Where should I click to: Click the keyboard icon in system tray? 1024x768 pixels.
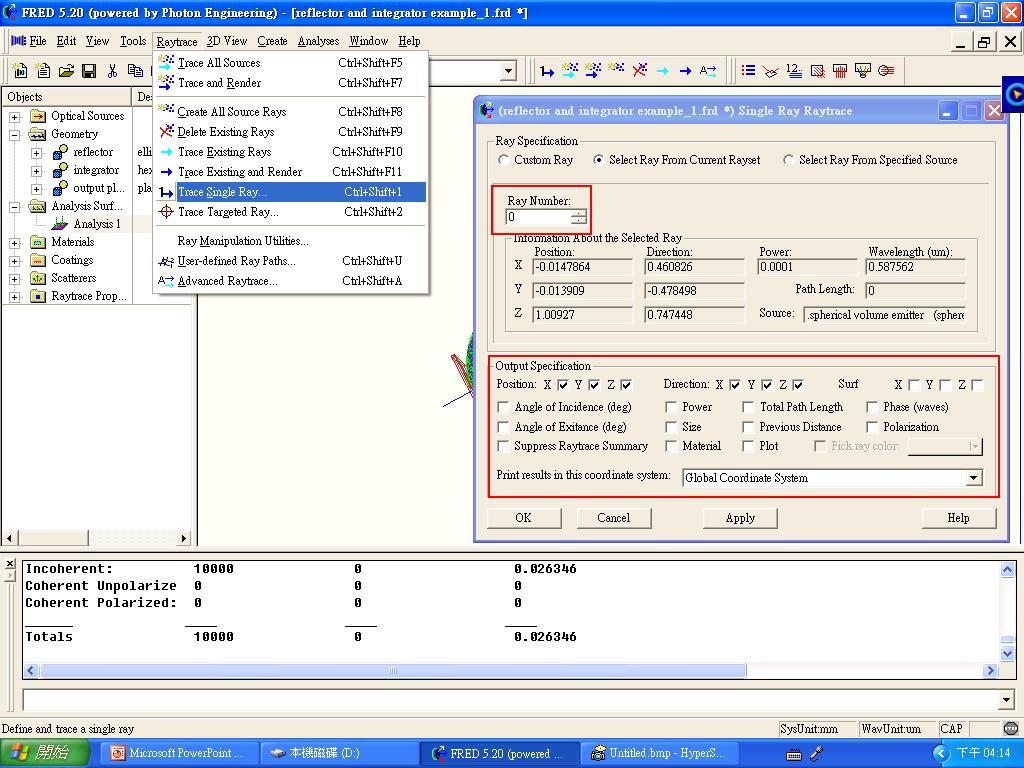794,754
